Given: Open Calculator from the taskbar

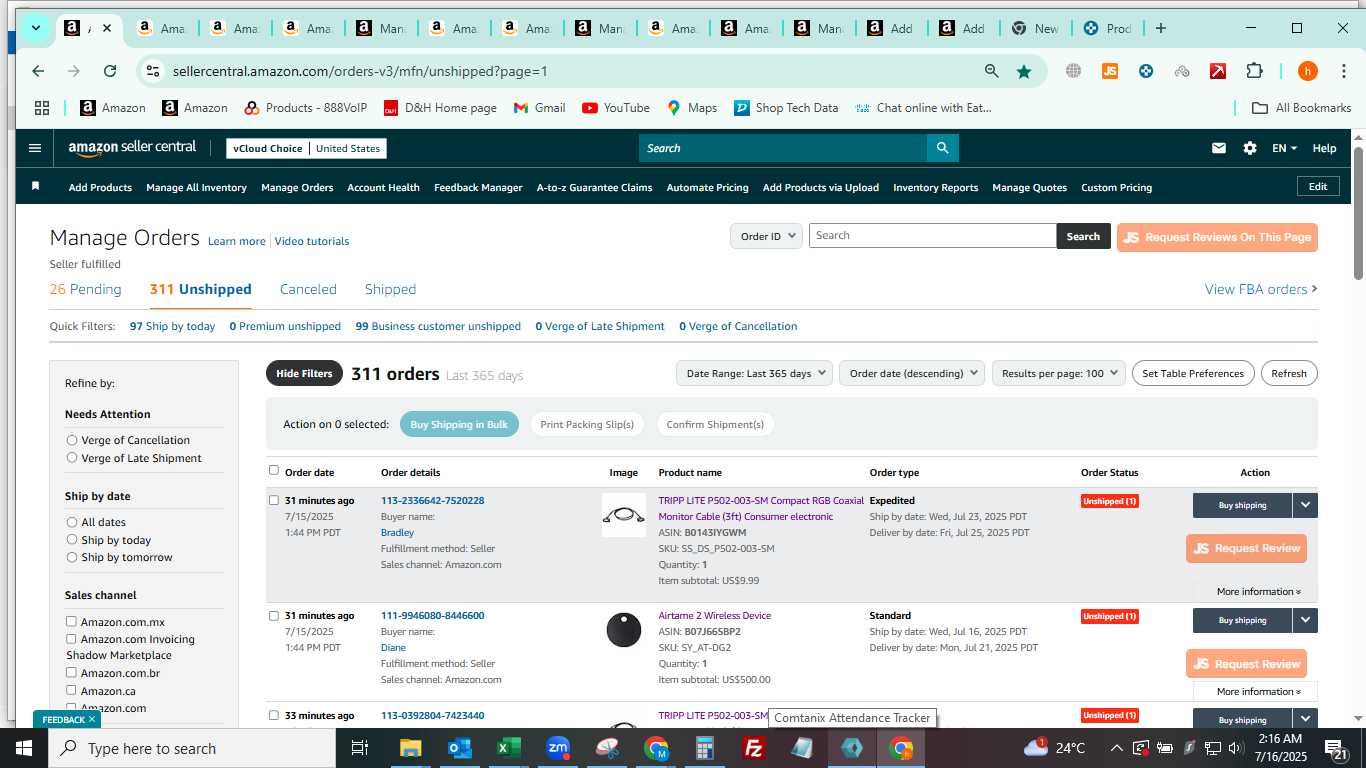Looking at the screenshot, I should pos(705,748).
